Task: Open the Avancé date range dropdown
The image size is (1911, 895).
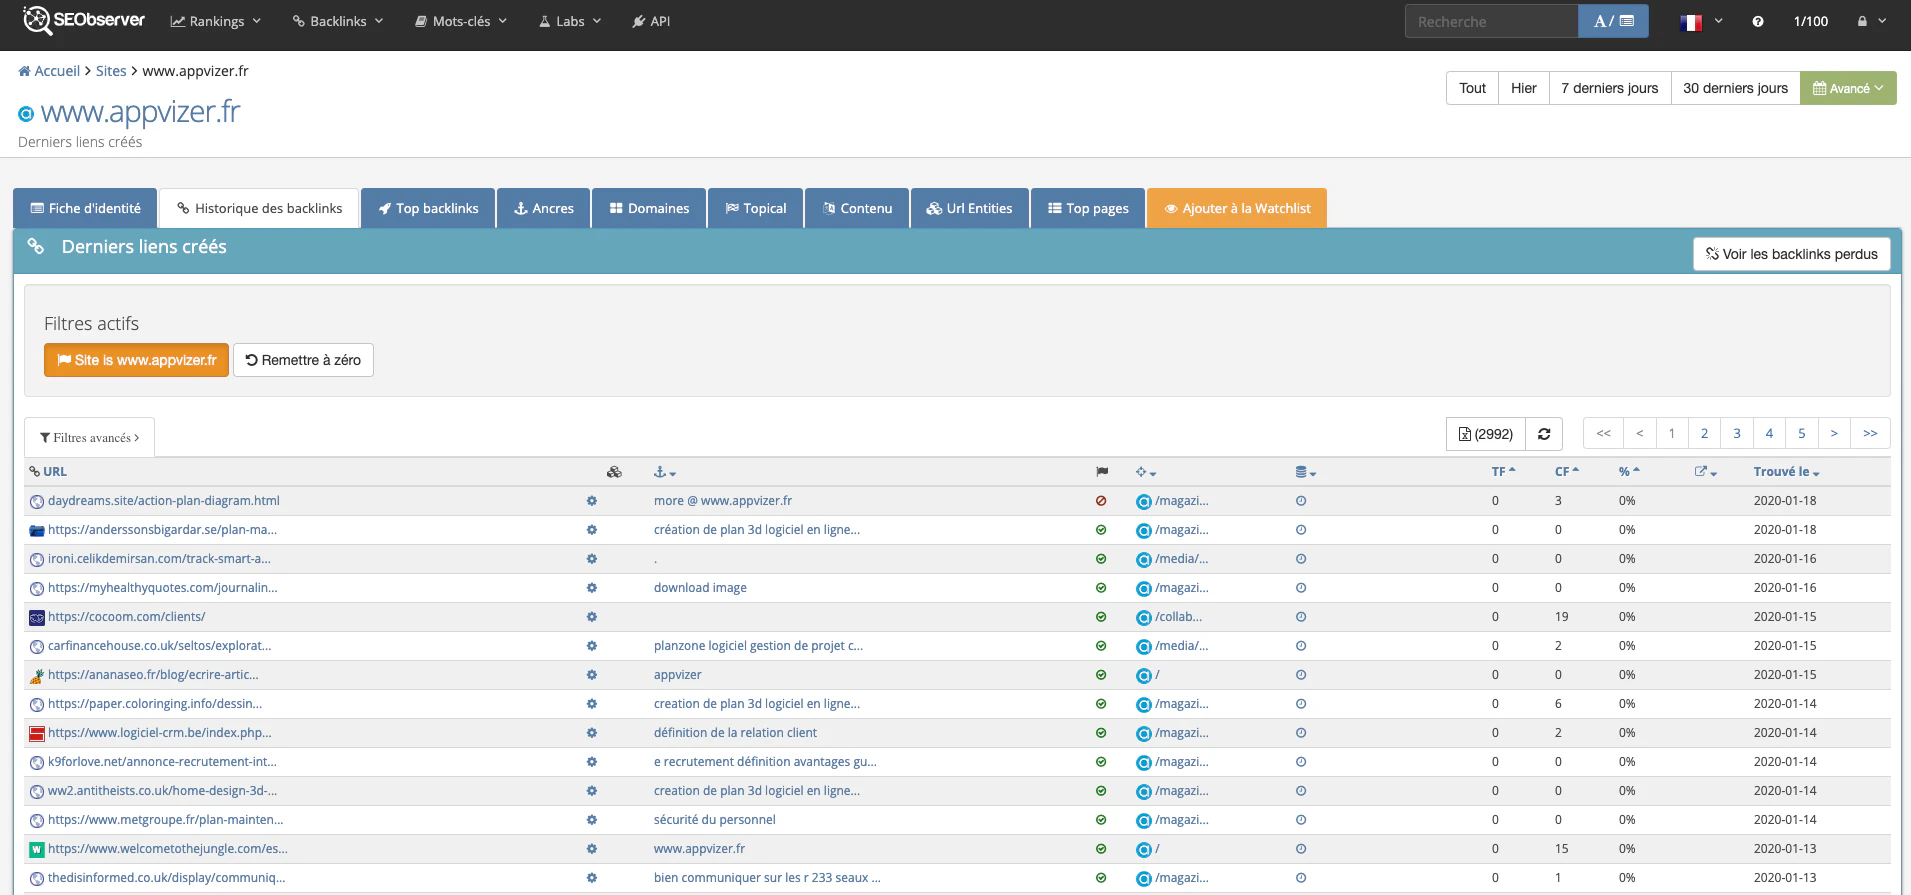Action: pyautogui.click(x=1848, y=88)
